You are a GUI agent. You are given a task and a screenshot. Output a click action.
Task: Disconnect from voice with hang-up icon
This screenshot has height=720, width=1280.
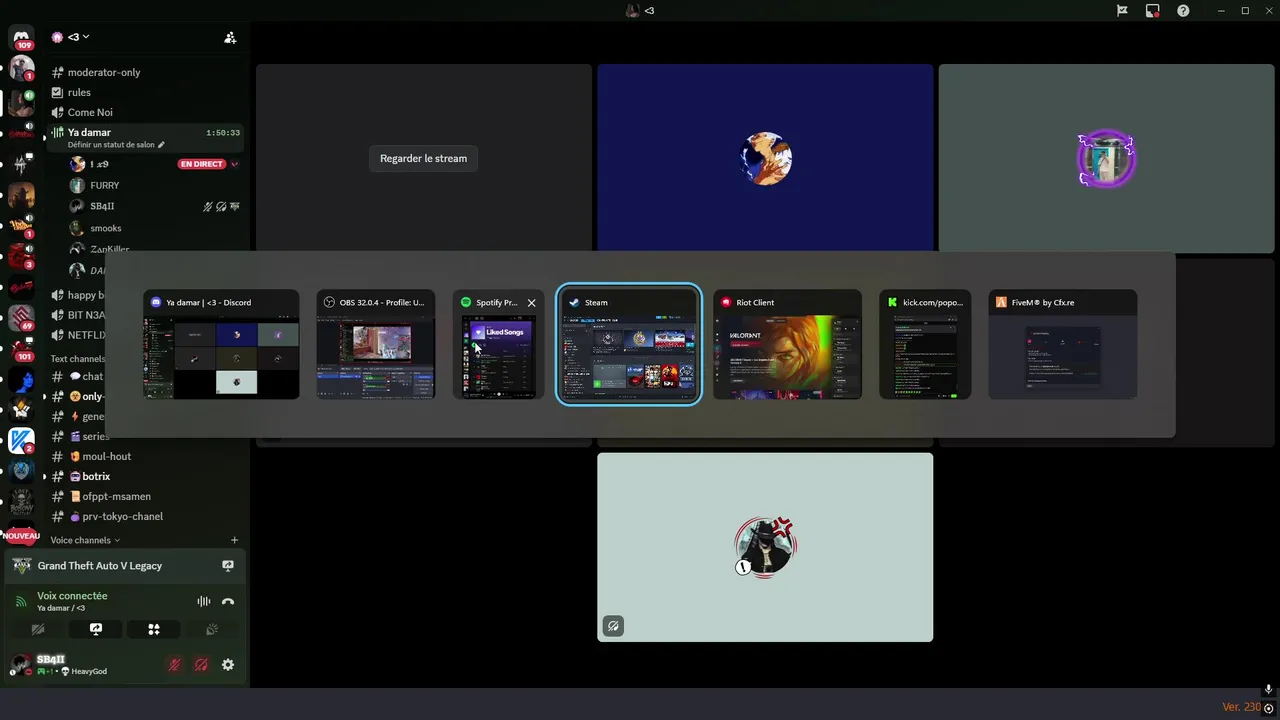click(x=228, y=601)
